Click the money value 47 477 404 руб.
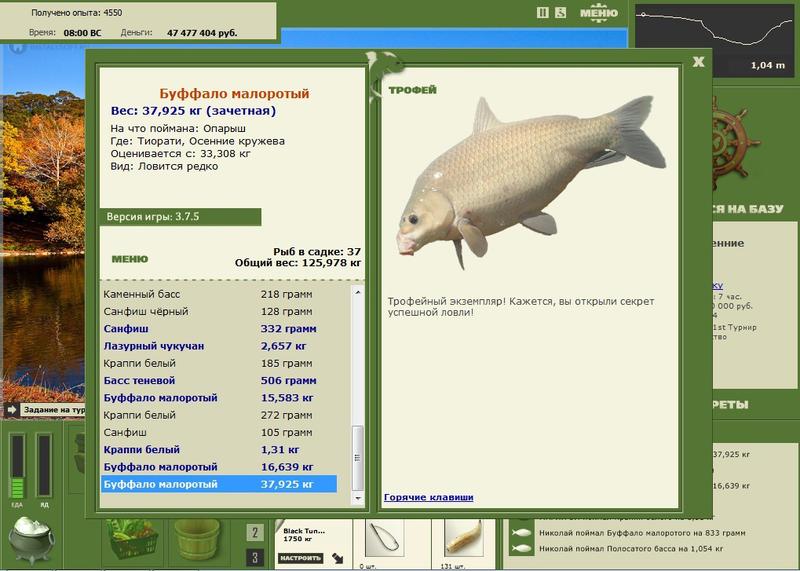Viewport: 800px width, 571px height. click(202, 33)
